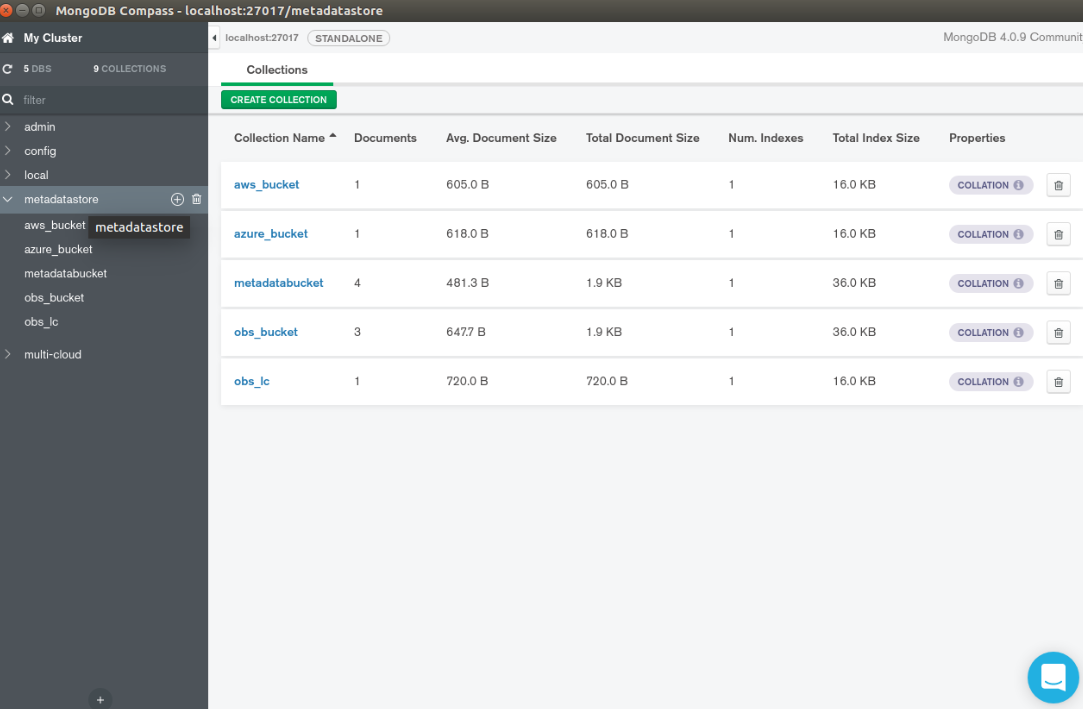Click the CREATE COLLECTION button

278,99
